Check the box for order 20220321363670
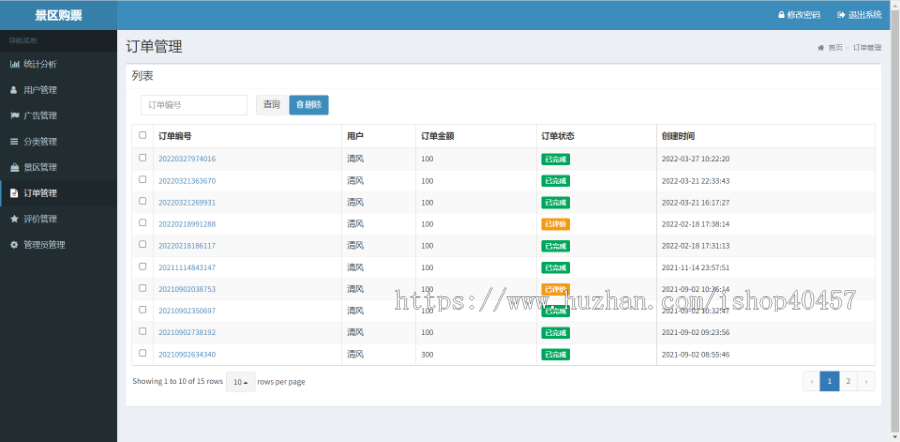This screenshot has width=900, height=442. tap(143, 180)
